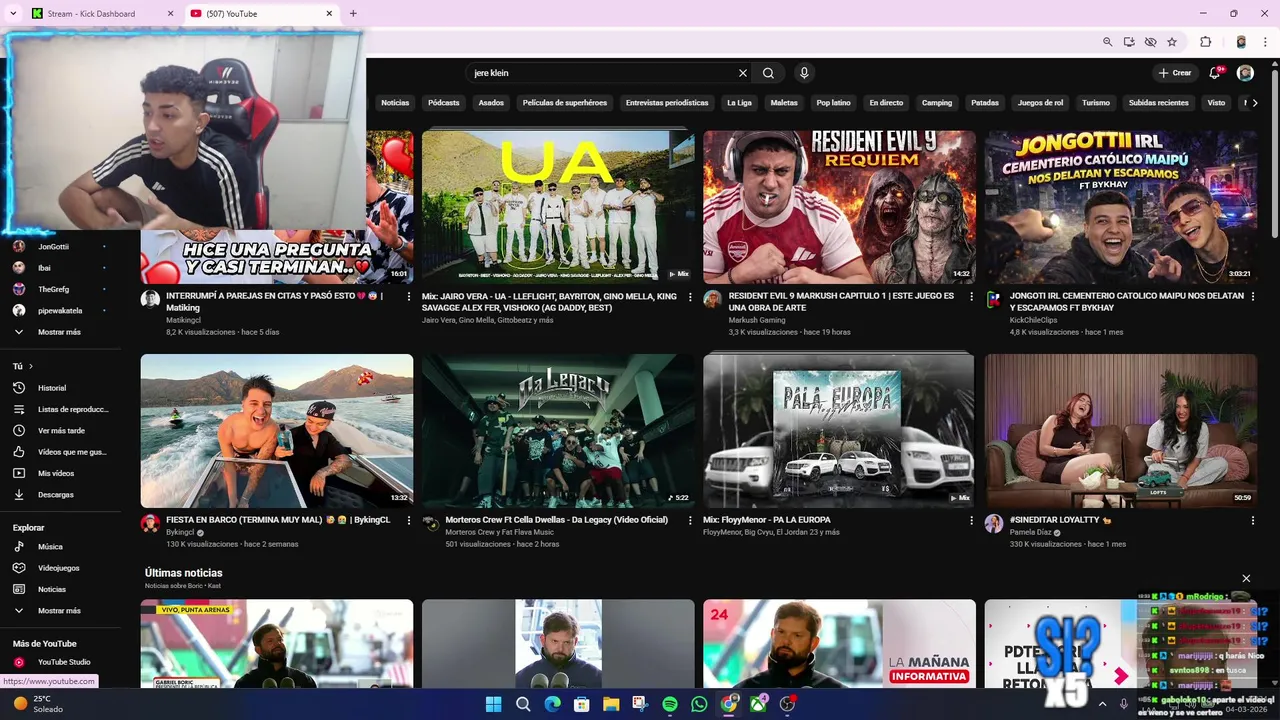
Task: Bookmark this page with the star icon
Action: pos(1172,42)
